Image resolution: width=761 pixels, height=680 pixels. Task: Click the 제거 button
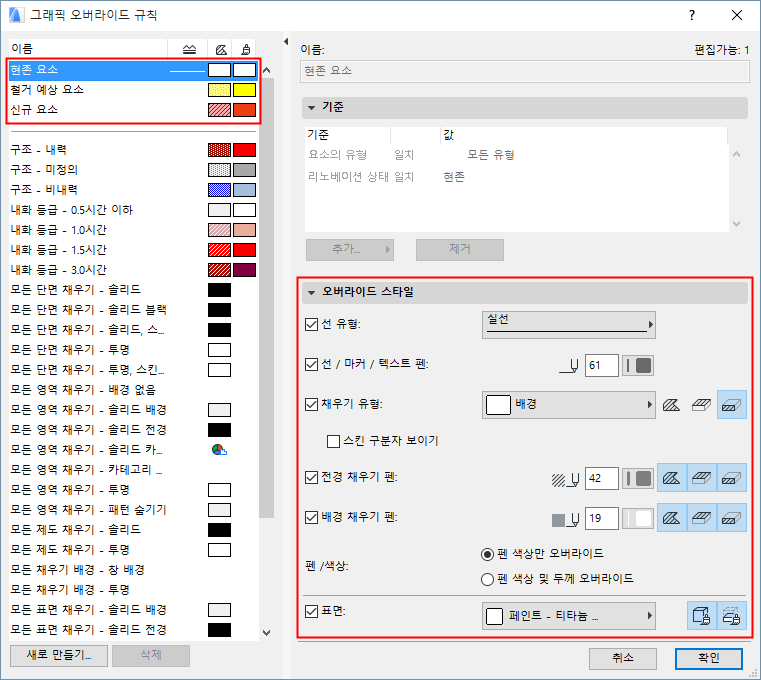click(x=460, y=249)
